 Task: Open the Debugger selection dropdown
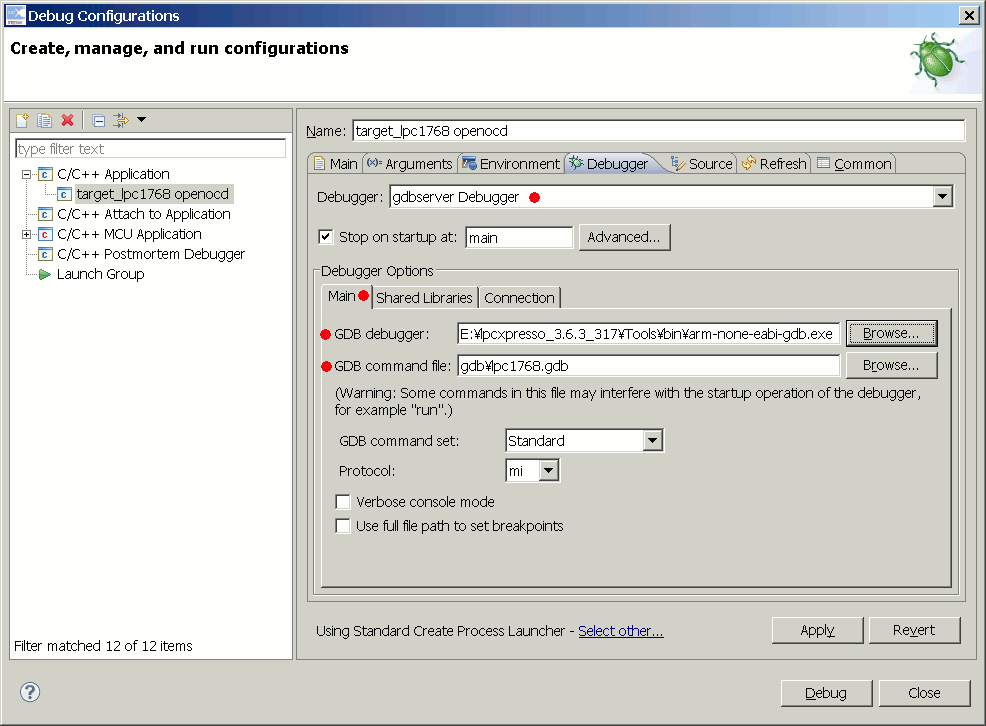pyautogui.click(x=941, y=197)
